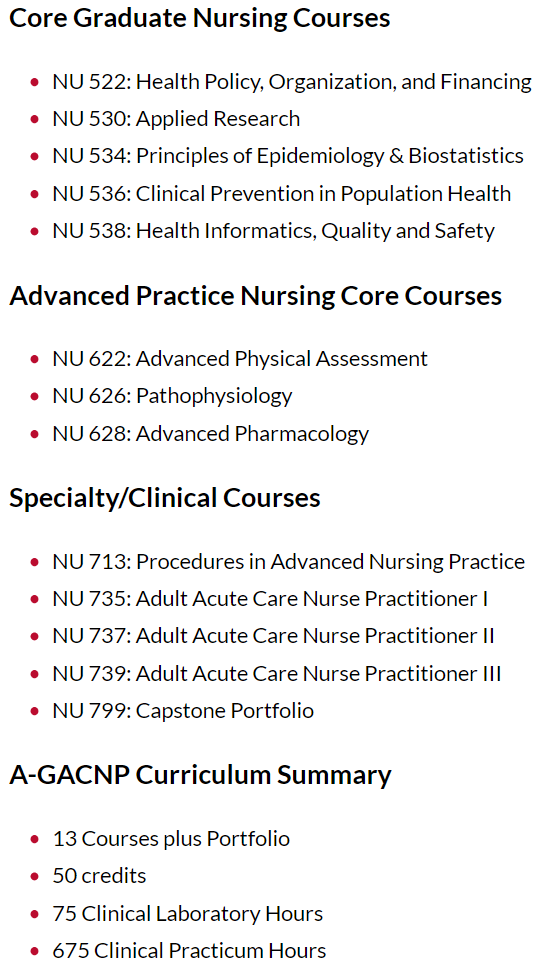Click NU 530: Applied Research text
534x964 pixels.
[x=176, y=119]
